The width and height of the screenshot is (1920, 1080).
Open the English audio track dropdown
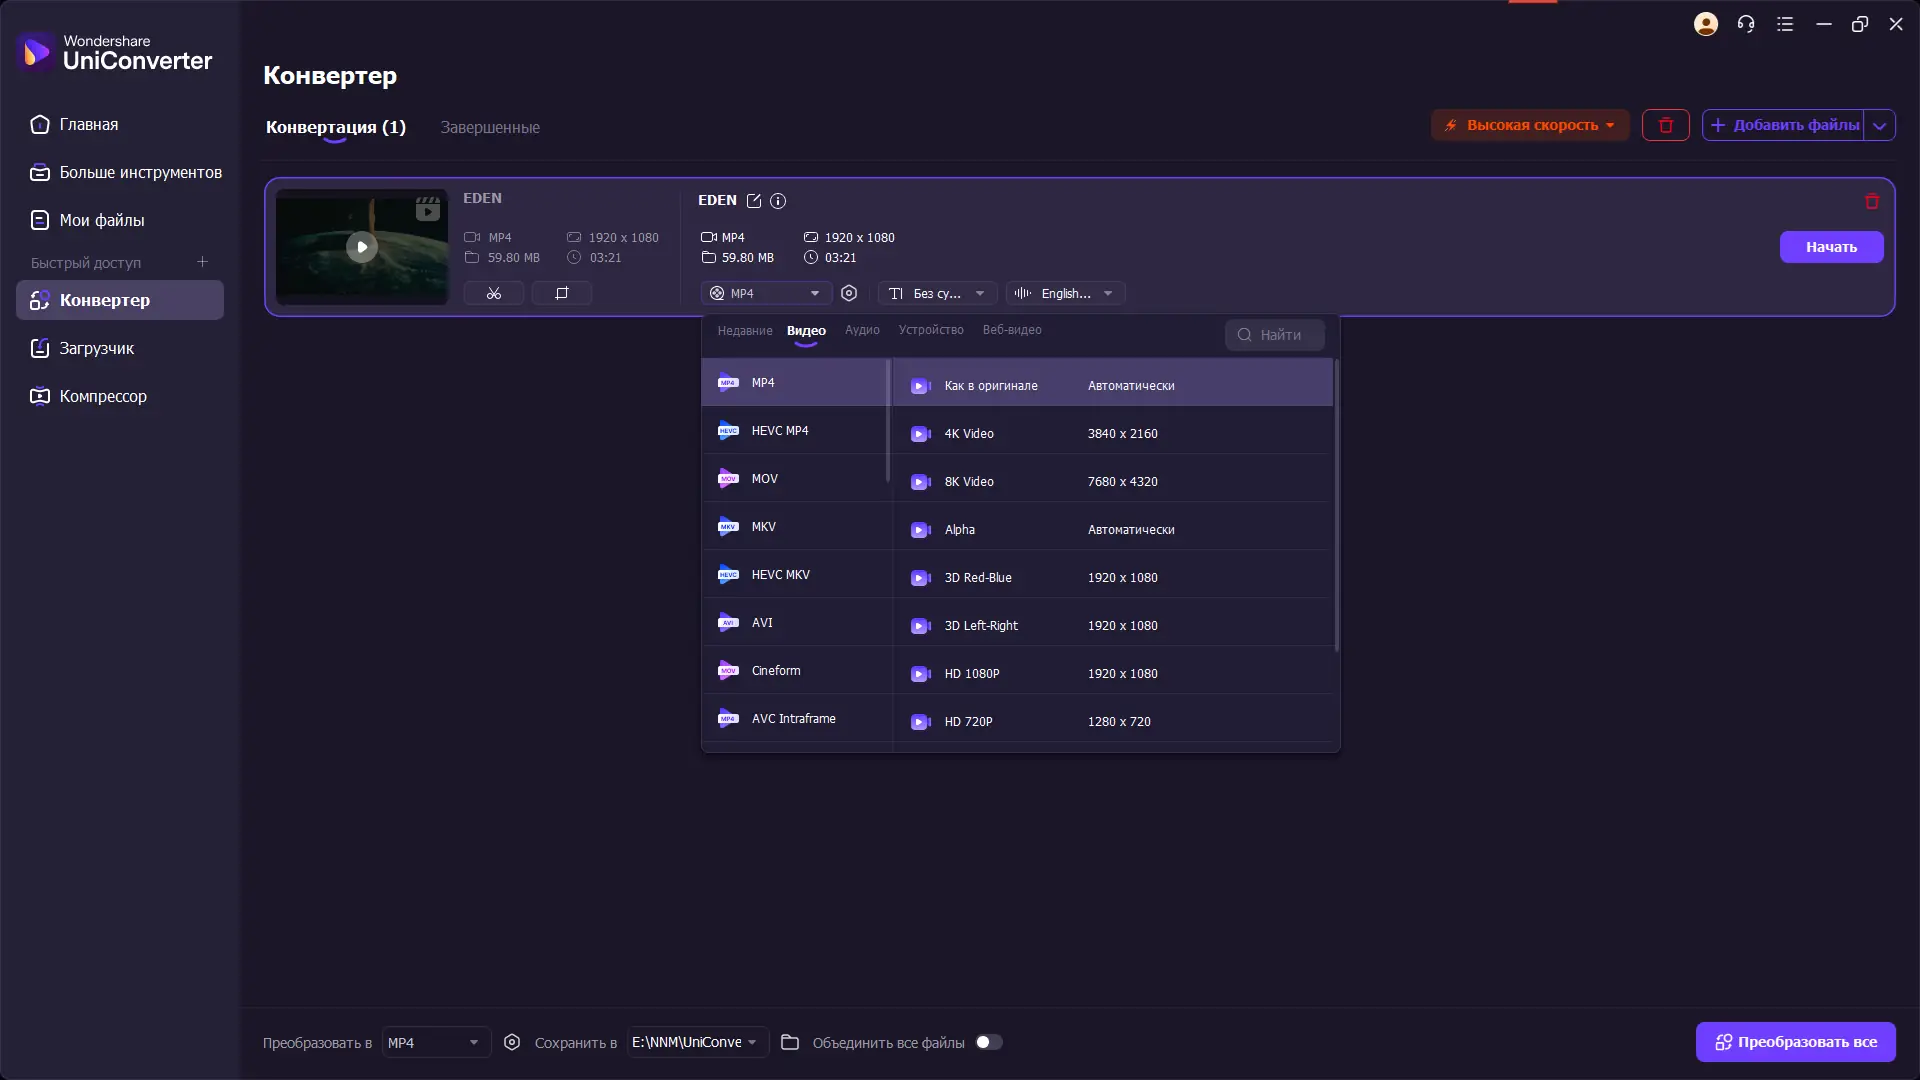tap(1065, 293)
